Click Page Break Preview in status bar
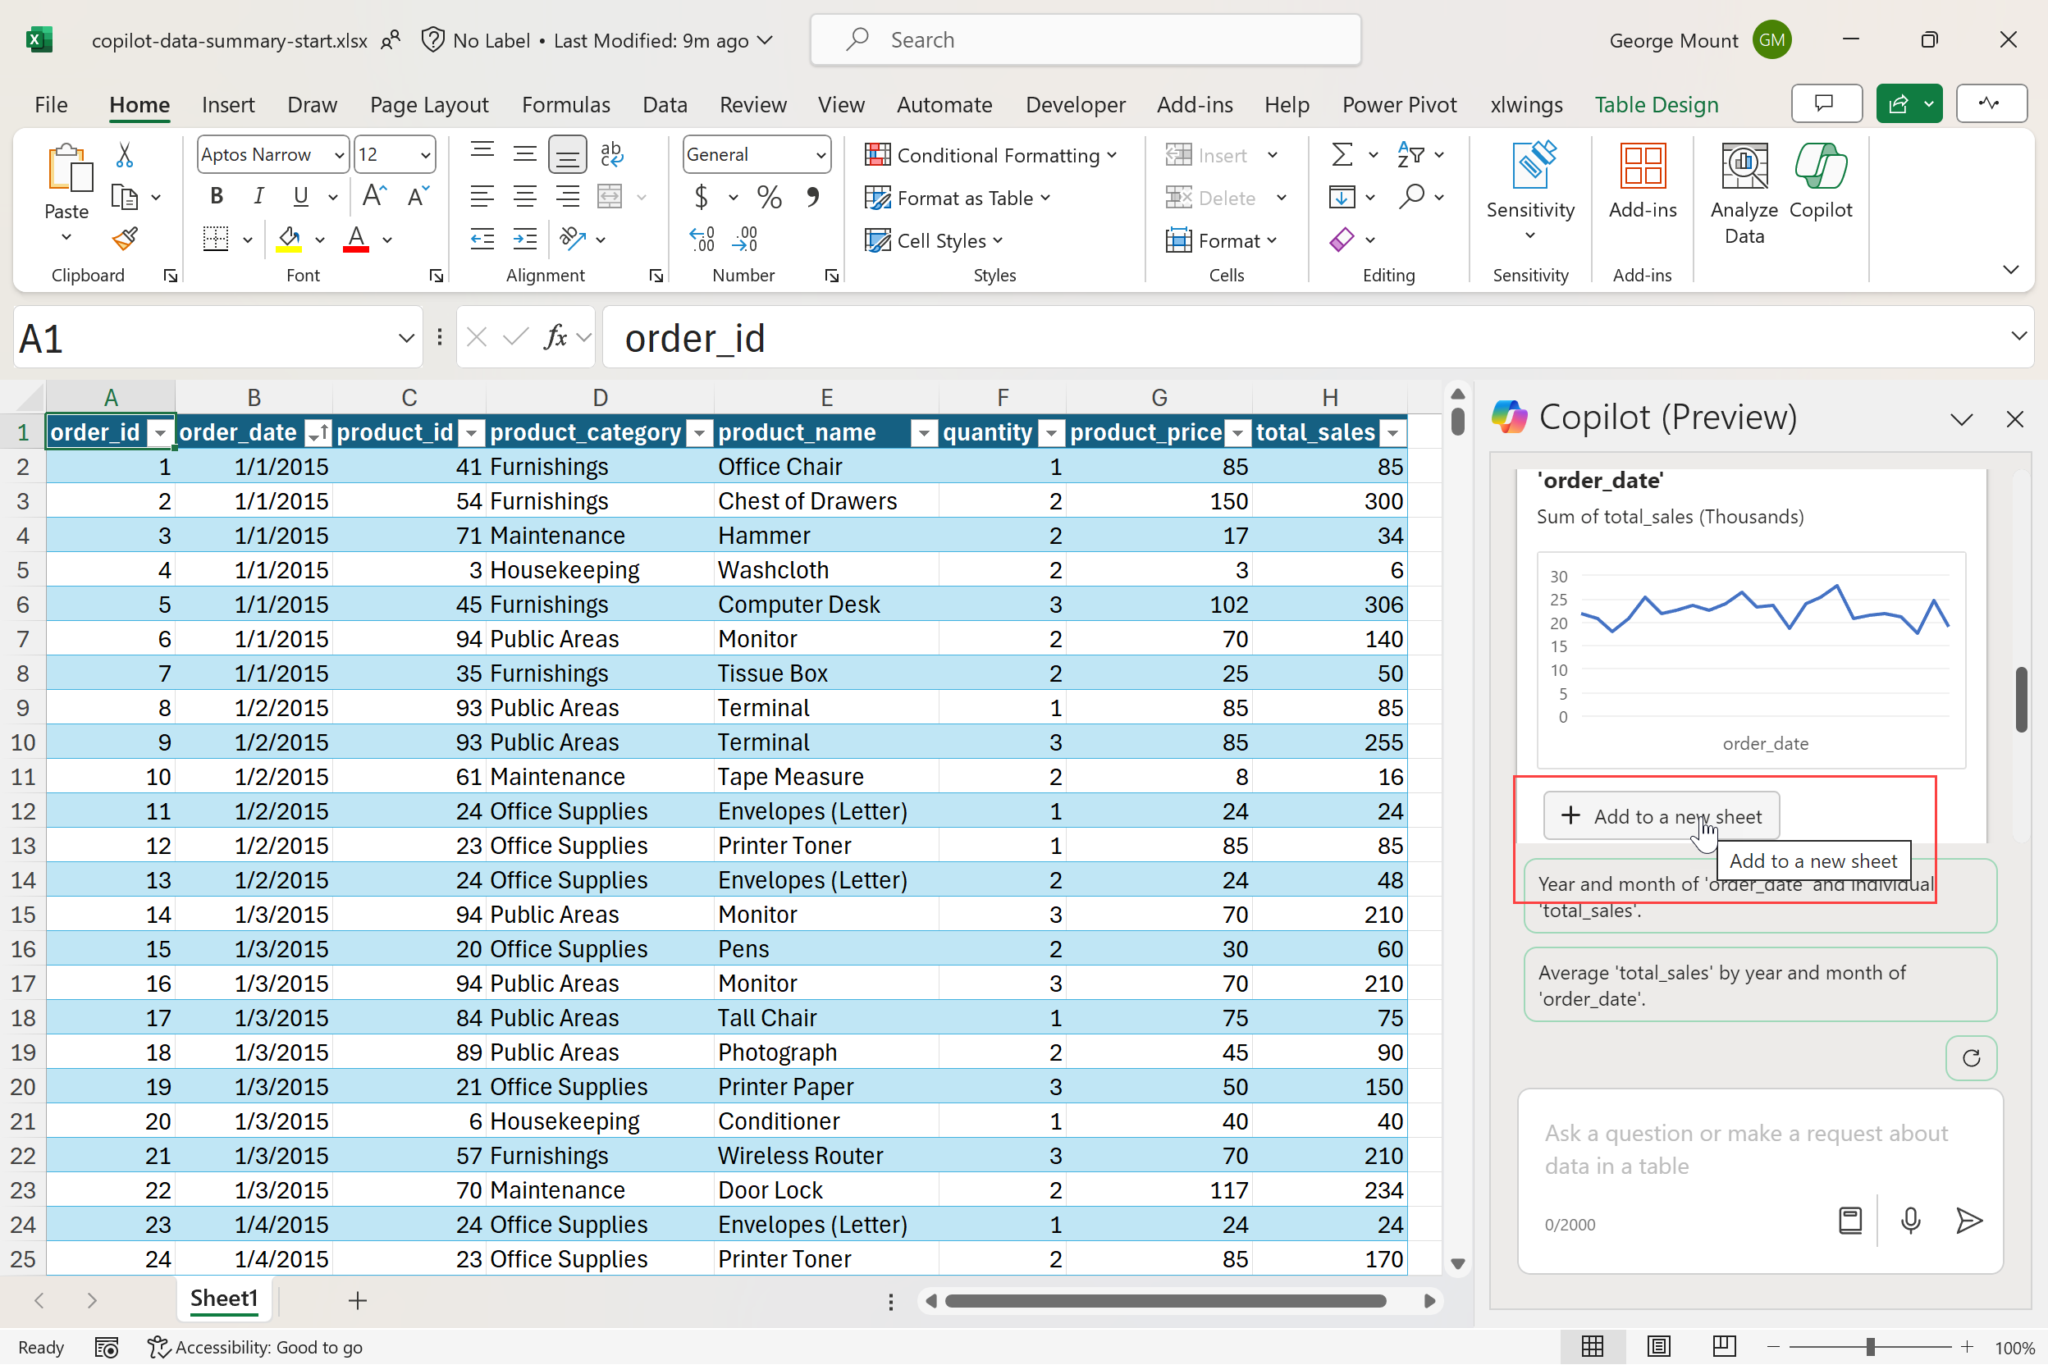The height and width of the screenshot is (1365, 2048). point(1724,1347)
